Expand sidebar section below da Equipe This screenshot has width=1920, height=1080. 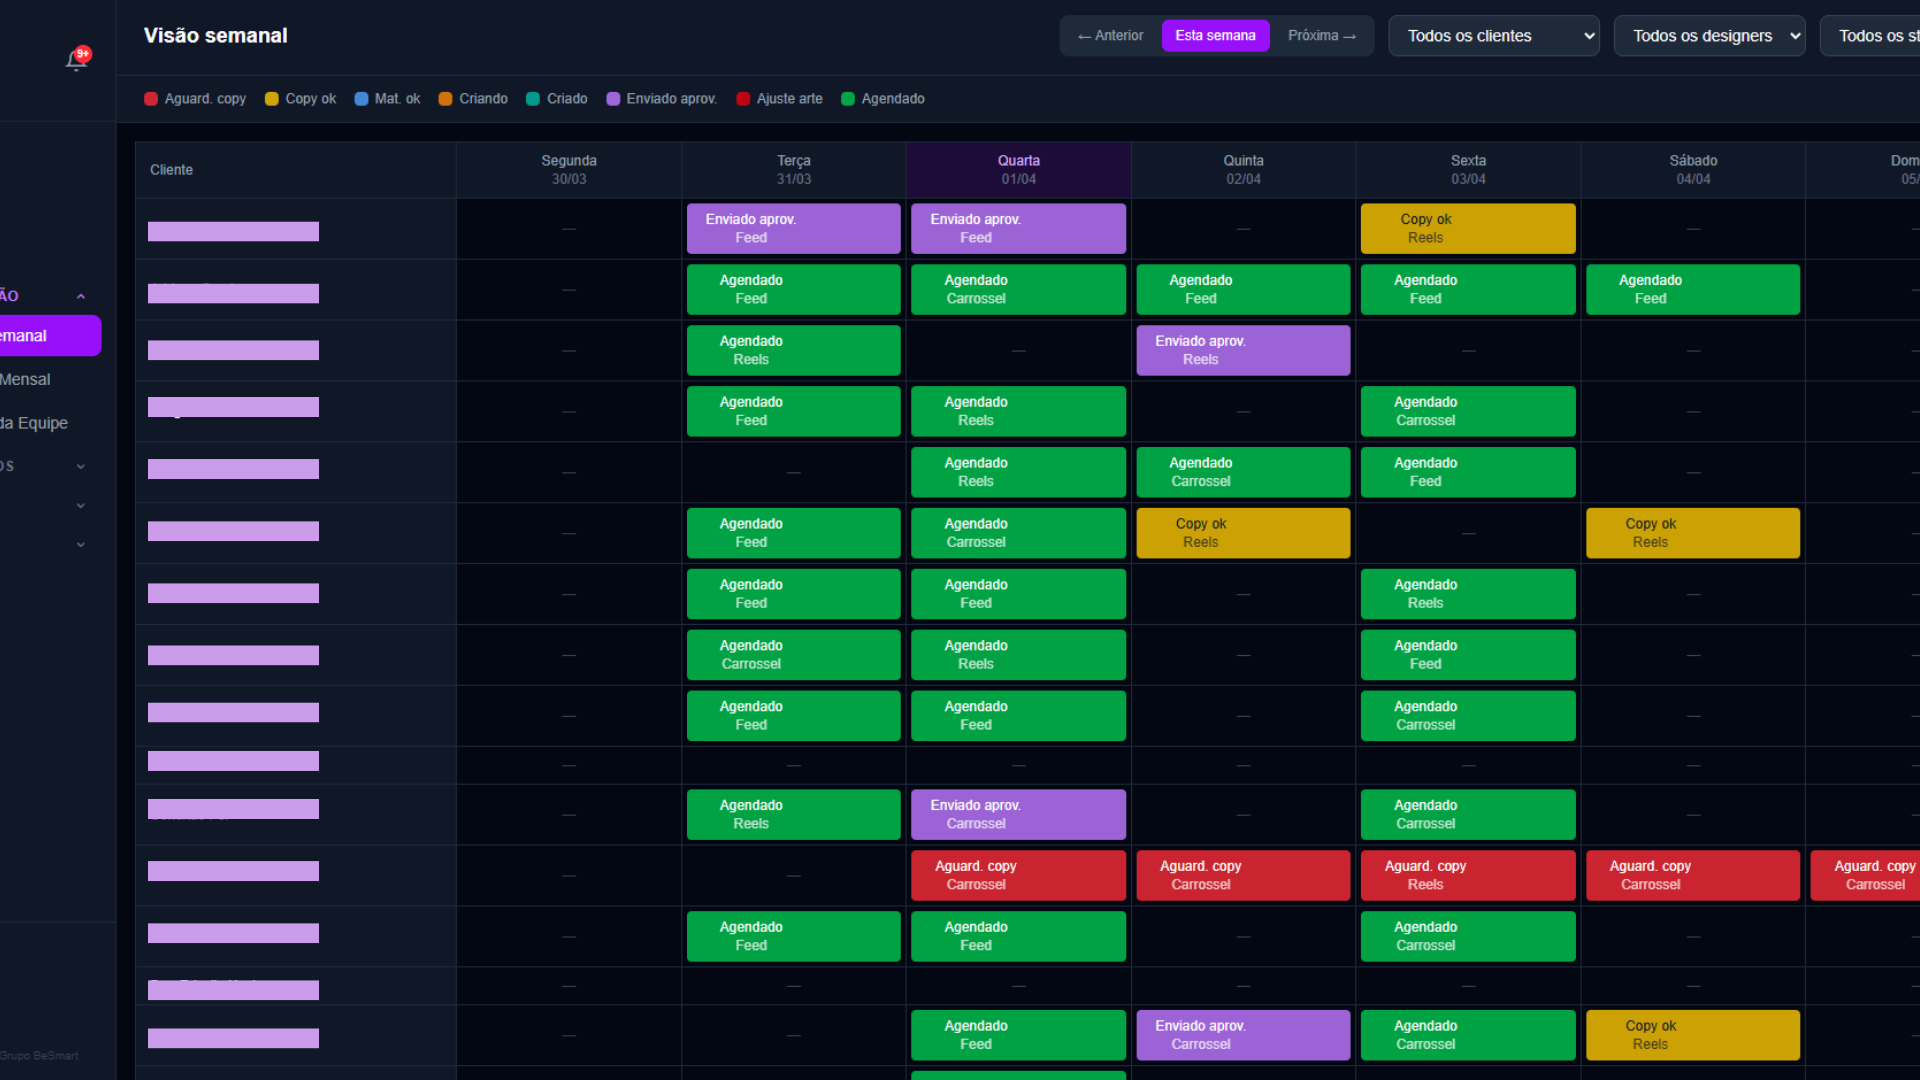pos(81,466)
